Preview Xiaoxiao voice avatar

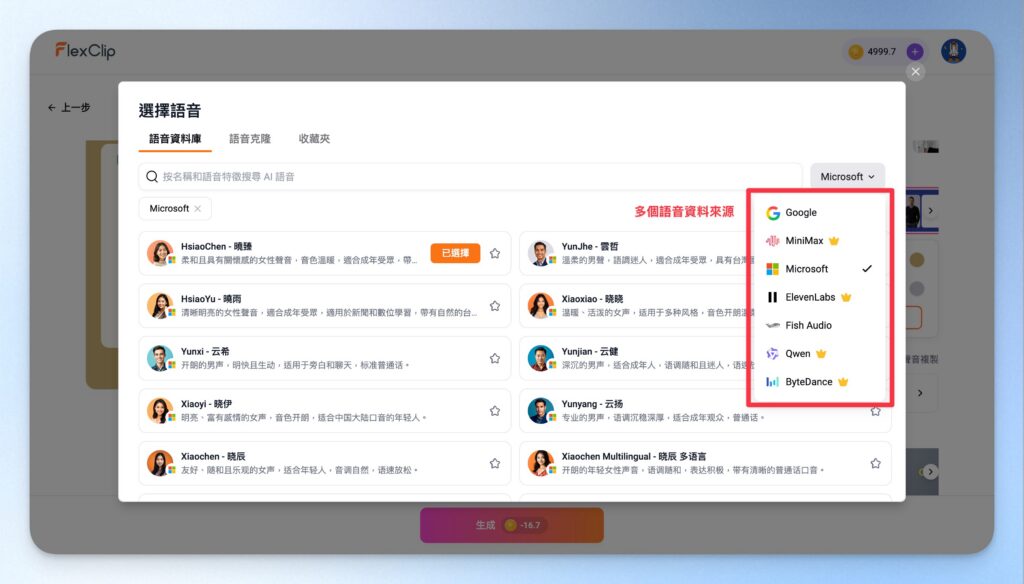(x=541, y=306)
